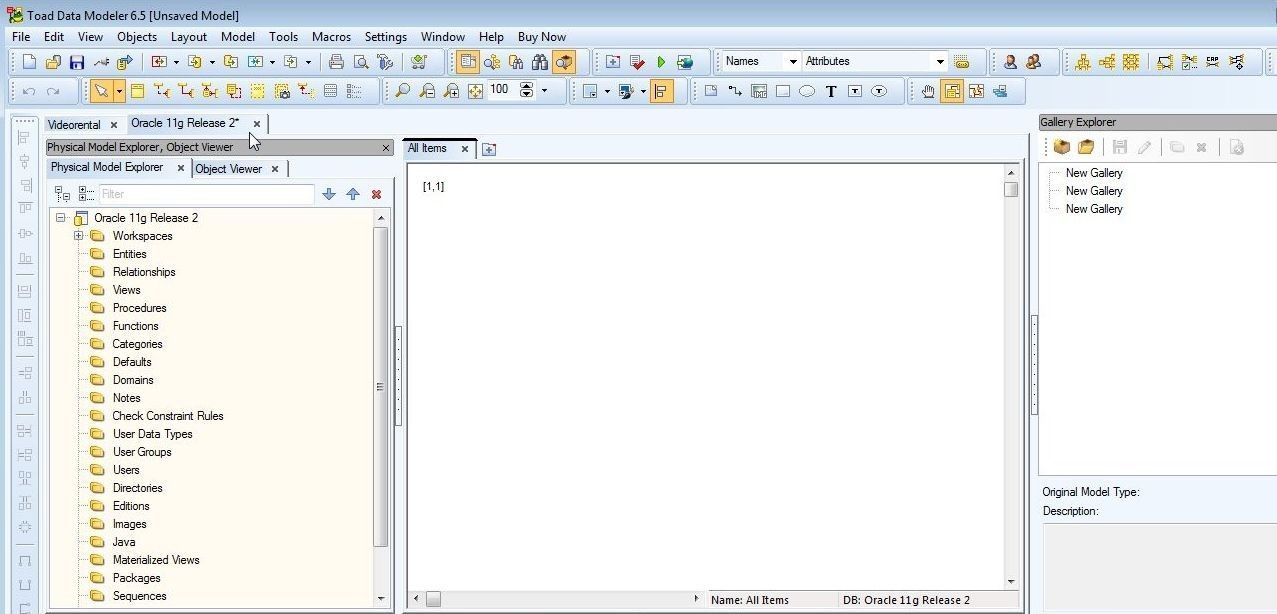Select the Entities folder
This screenshot has height=614, width=1277.
[129, 254]
